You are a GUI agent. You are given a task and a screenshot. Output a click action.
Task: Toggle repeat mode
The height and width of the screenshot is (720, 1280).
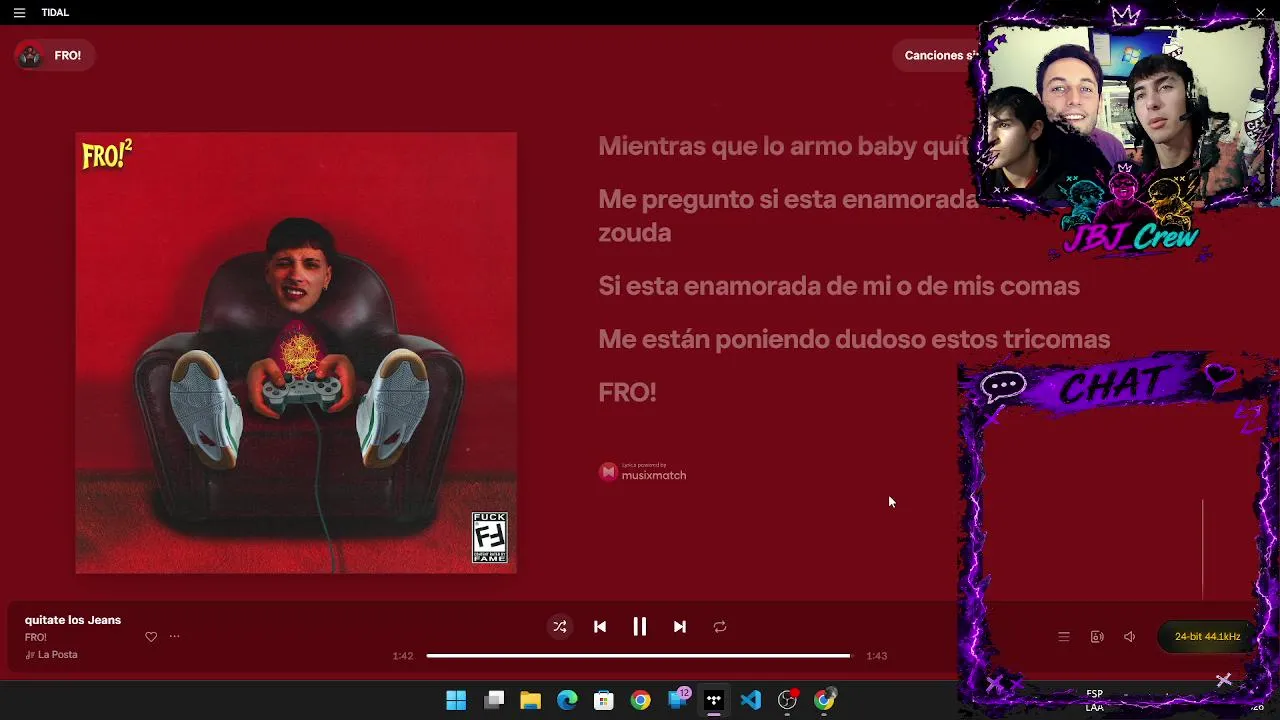point(720,627)
